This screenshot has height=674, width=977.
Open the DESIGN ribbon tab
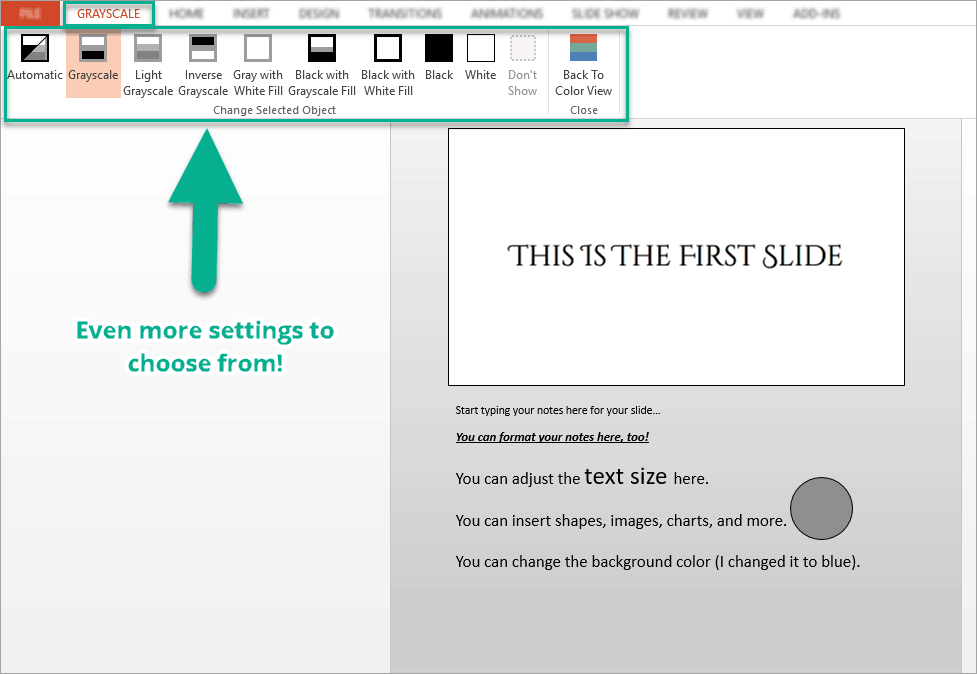(318, 13)
